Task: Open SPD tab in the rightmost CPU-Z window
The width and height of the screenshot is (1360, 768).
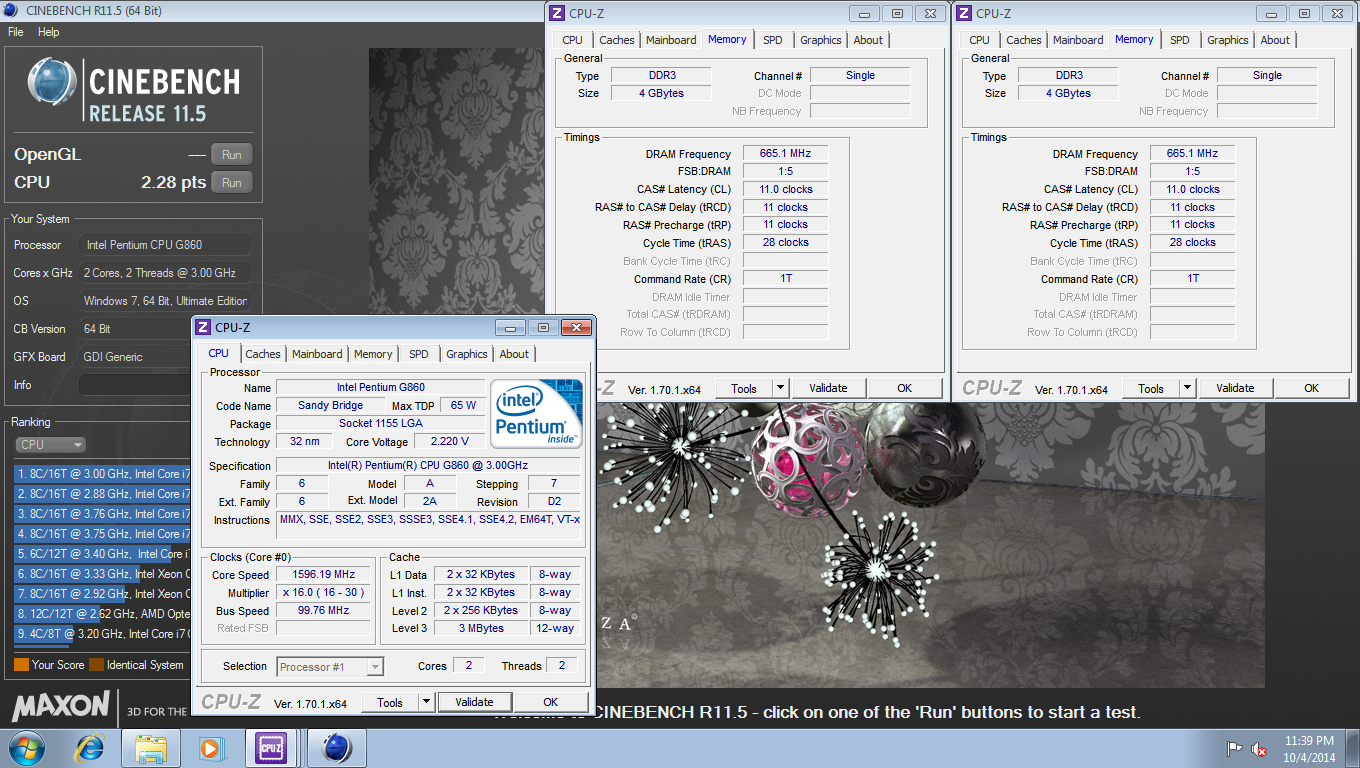Action: (x=1180, y=40)
